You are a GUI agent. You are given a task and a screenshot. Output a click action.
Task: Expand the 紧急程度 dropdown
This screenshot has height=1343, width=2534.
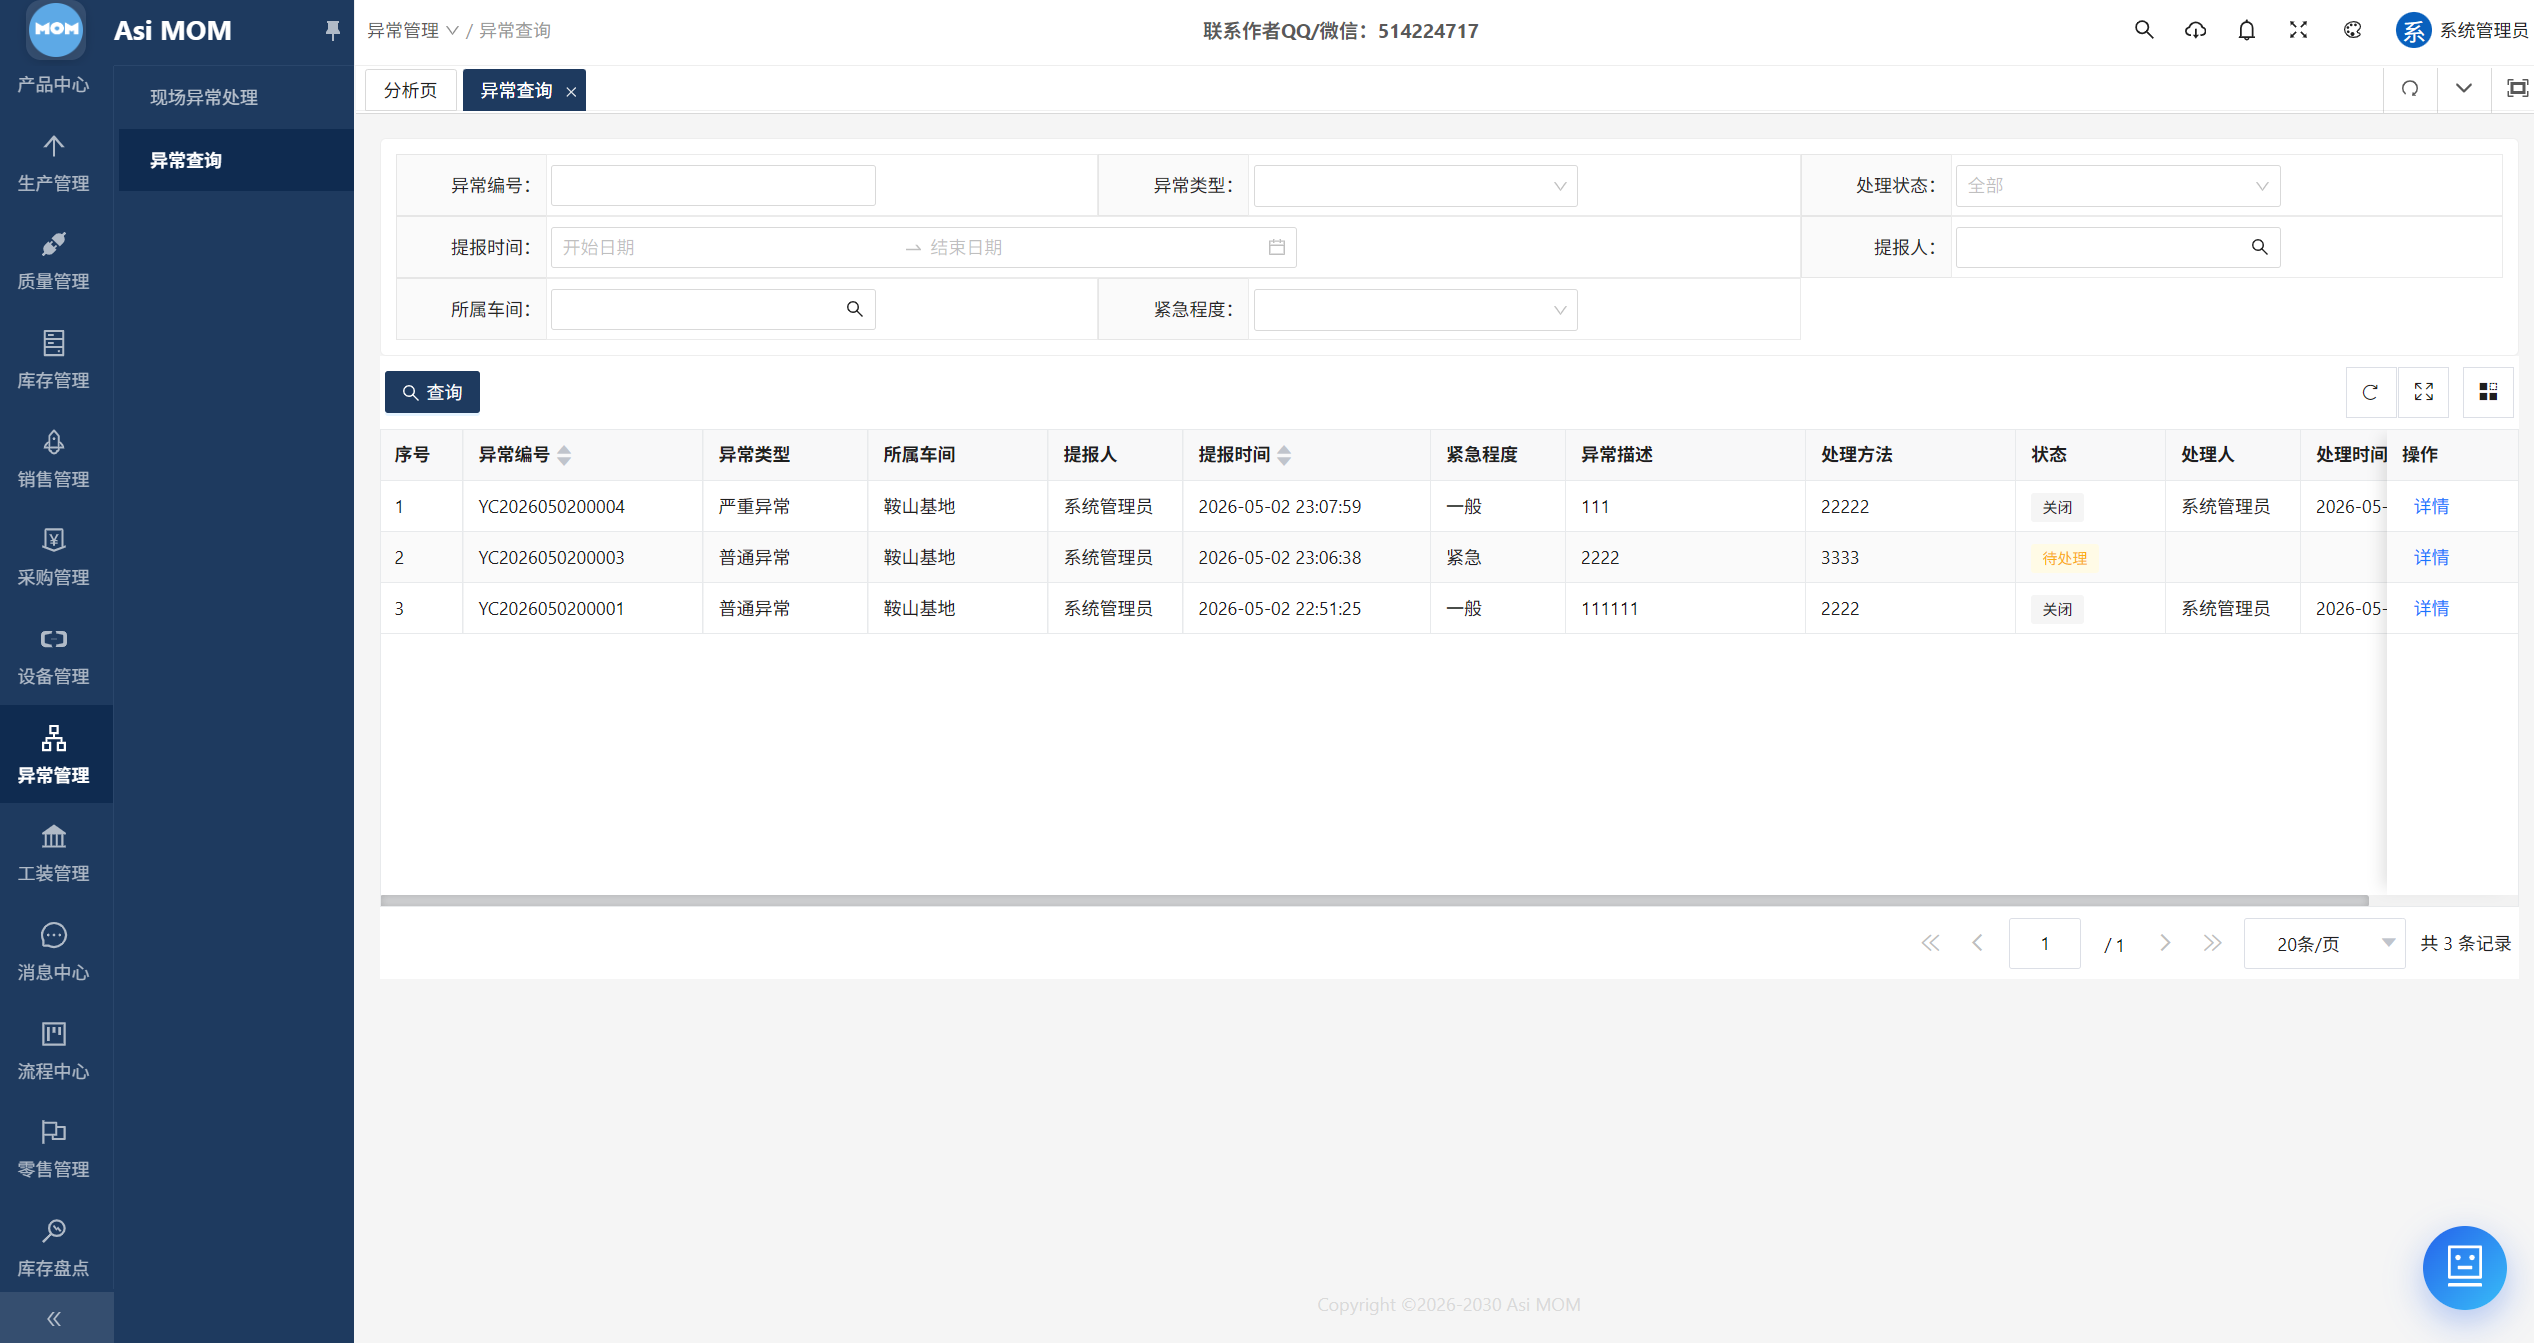[1415, 310]
